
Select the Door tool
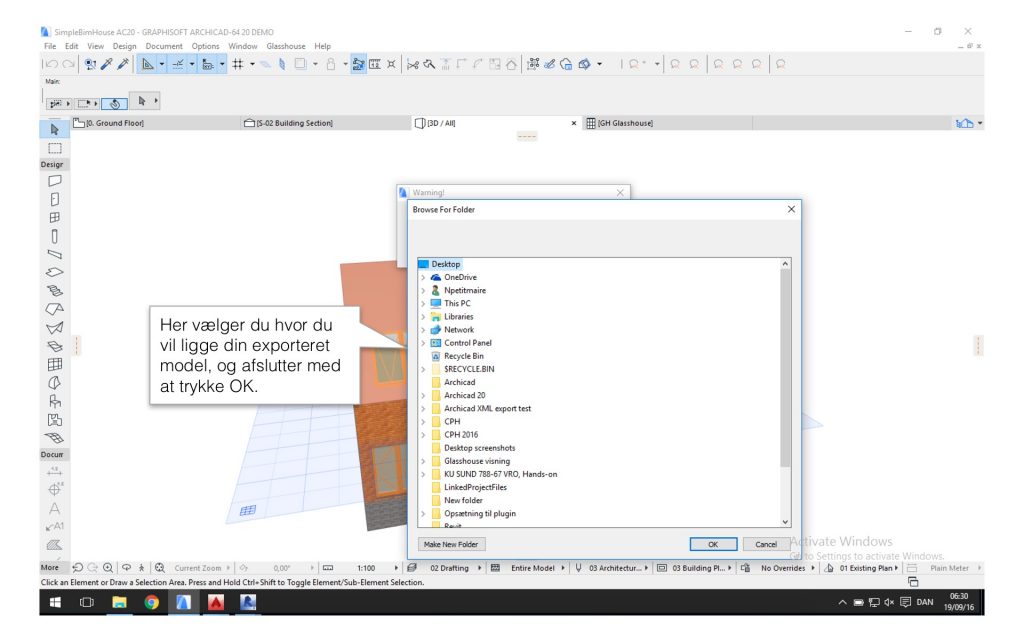coord(54,199)
